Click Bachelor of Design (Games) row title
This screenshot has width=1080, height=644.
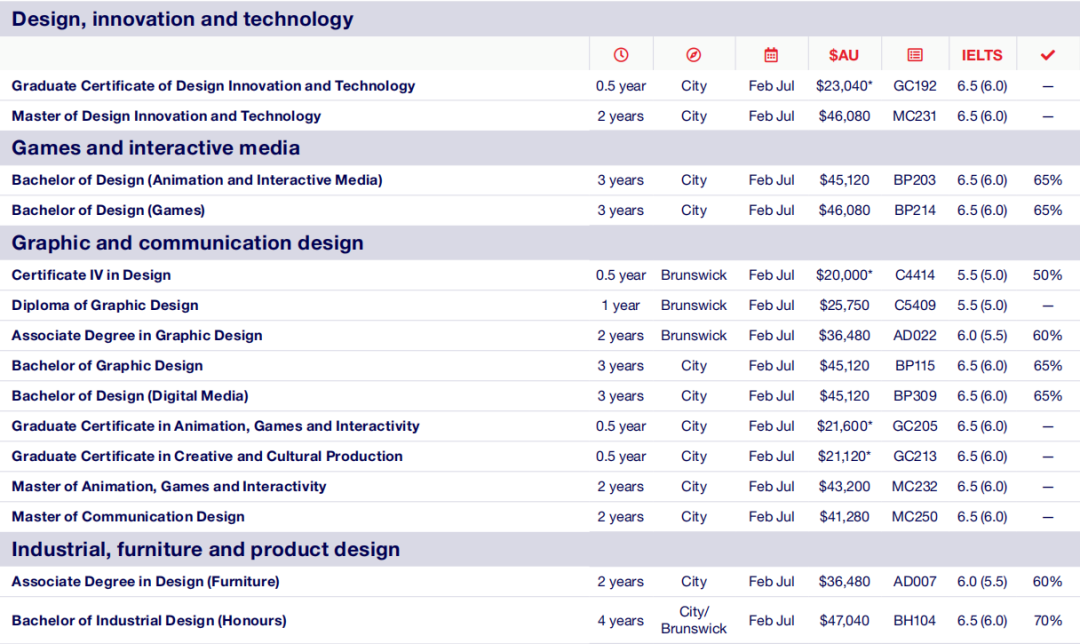tap(108, 210)
